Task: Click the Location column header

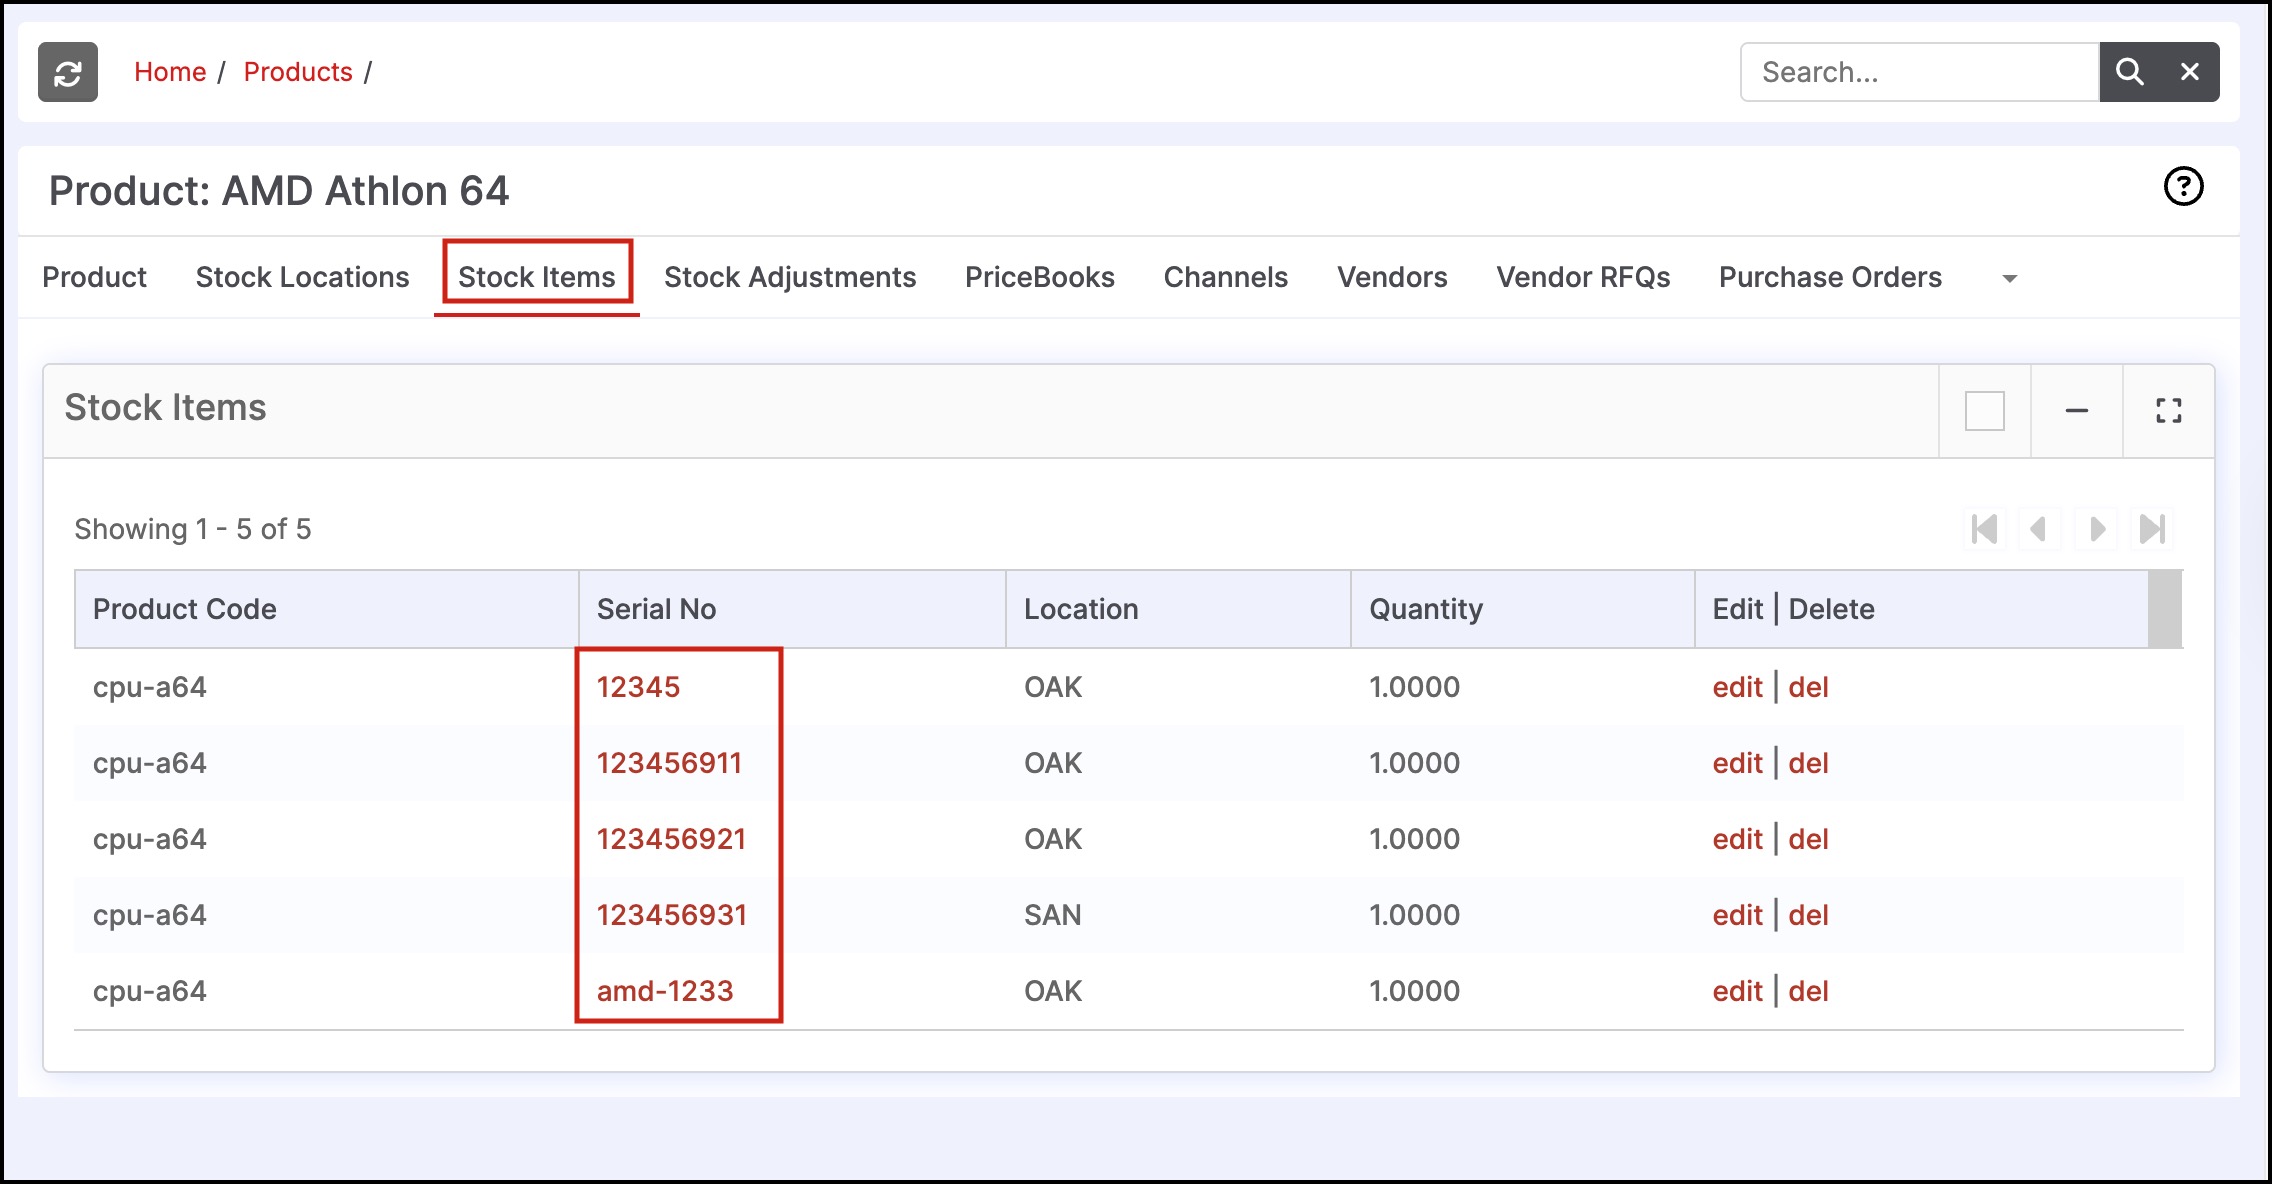Action: [1178, 609]
